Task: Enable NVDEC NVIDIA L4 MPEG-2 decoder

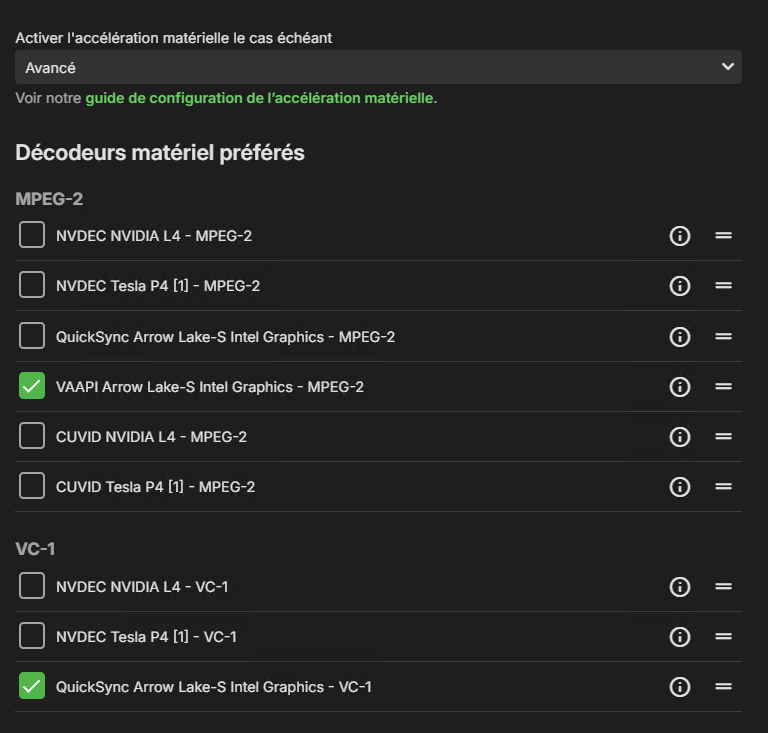Action: pos(32,236)
